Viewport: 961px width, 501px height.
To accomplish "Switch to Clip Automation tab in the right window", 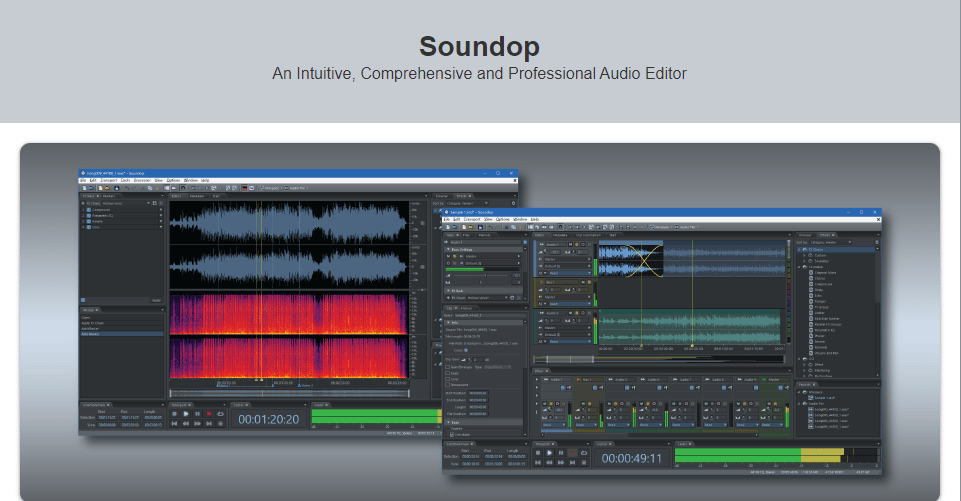I will [x=588, y=235].
